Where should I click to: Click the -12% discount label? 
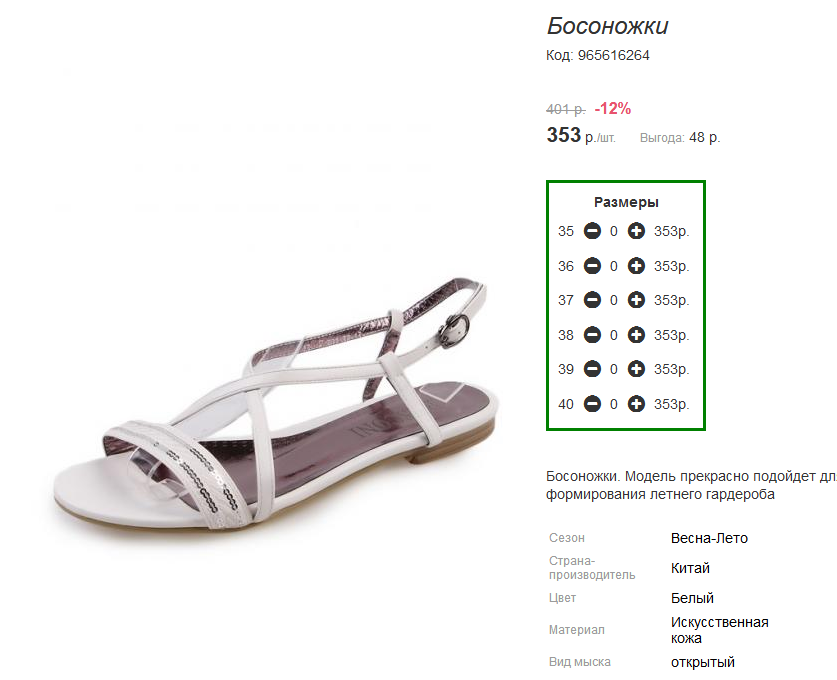point(613,109)
